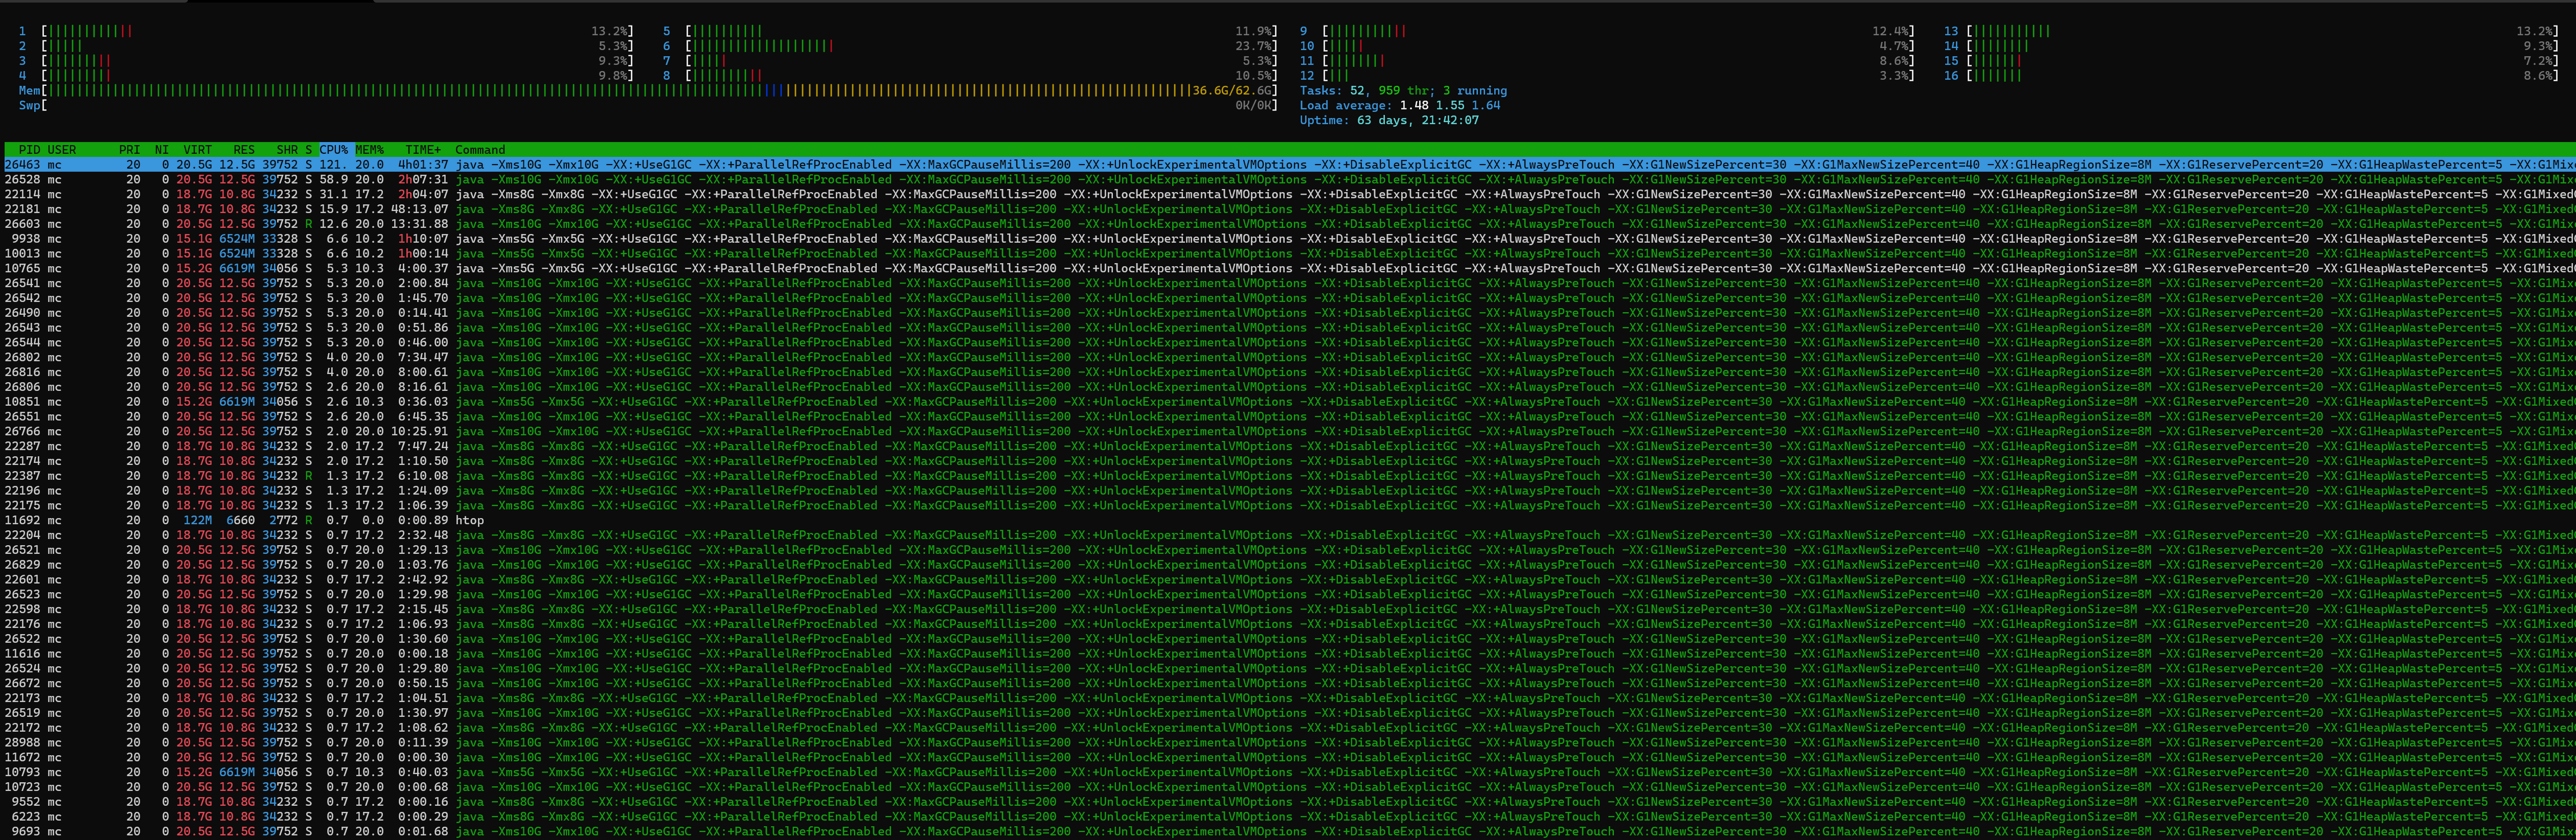The width and height of the screenshot is (2576, 840).
Task: Click the PRI column header
Action: [130, 150]
